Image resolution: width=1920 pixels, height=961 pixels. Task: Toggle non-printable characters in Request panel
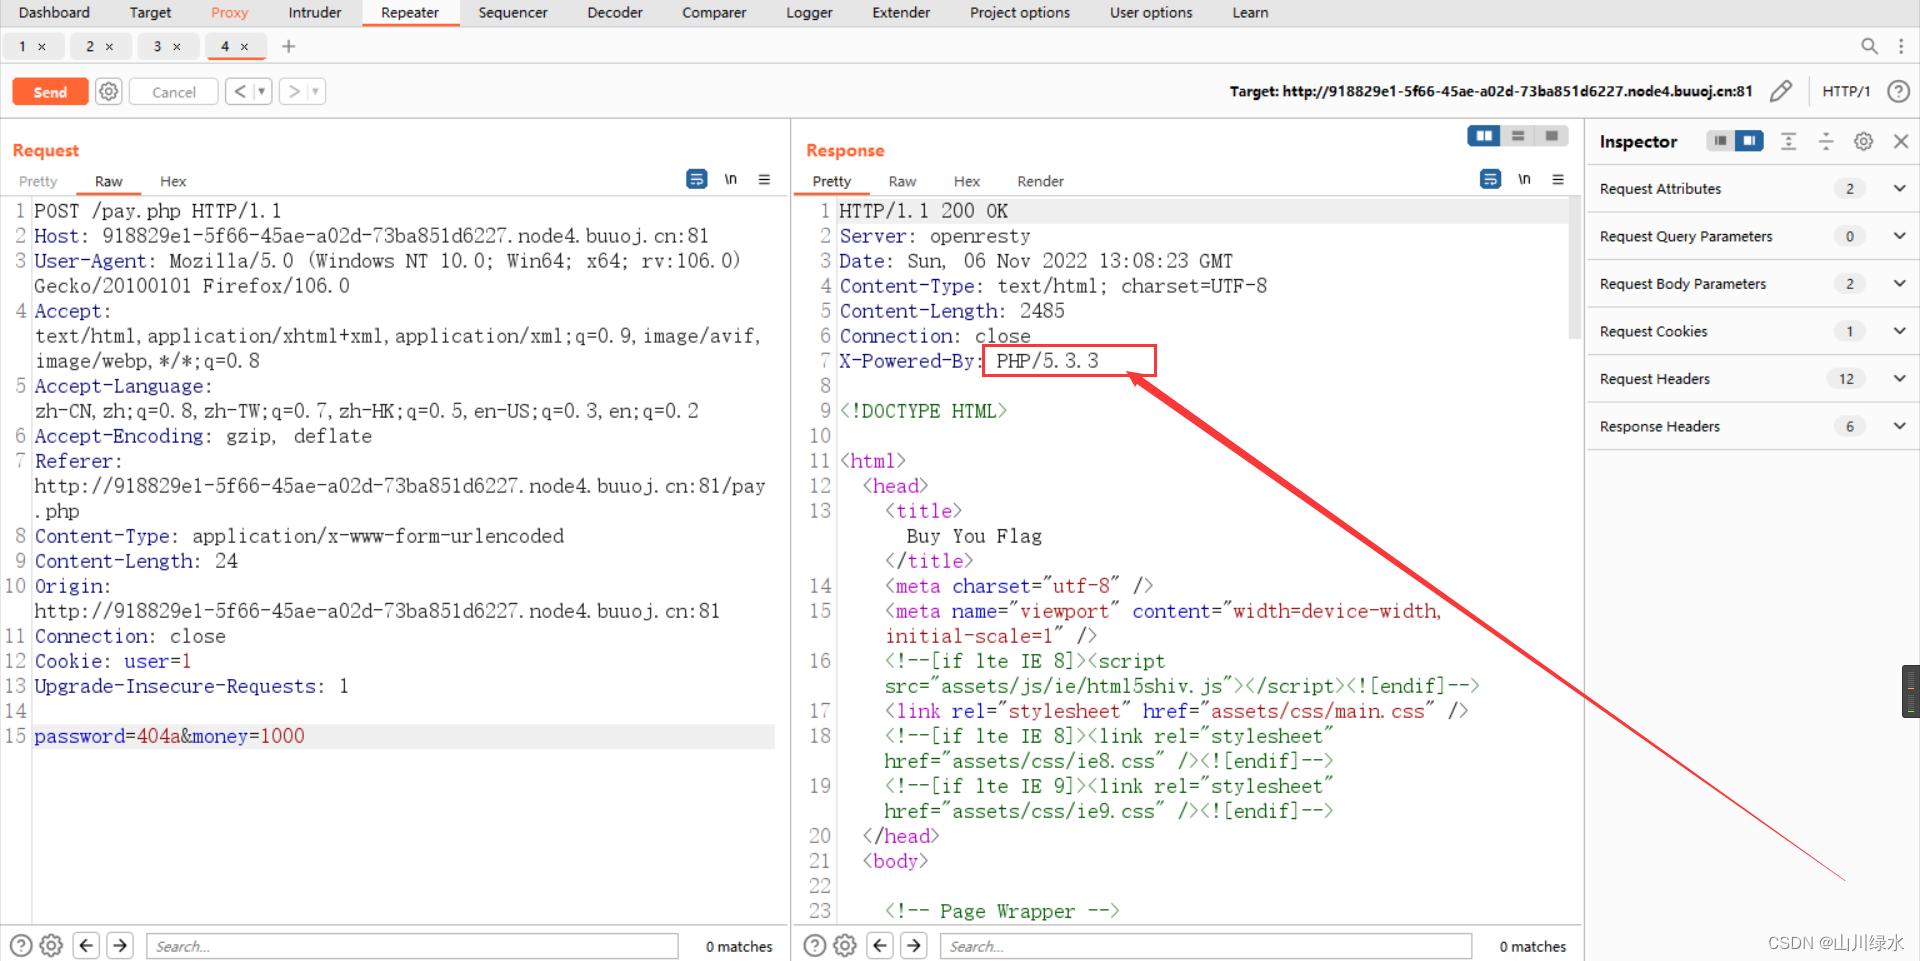tap(731, 180)
